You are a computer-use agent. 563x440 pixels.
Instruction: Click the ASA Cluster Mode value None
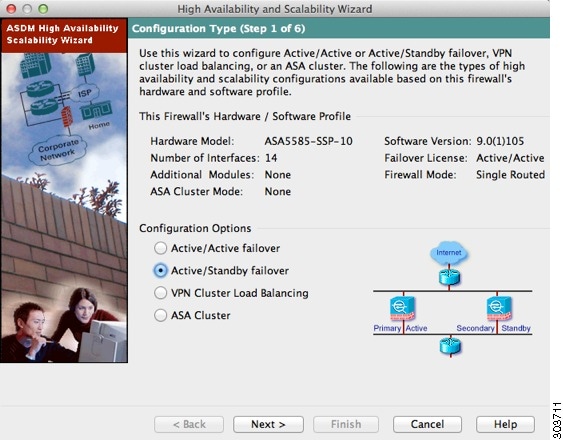point(278,191)
